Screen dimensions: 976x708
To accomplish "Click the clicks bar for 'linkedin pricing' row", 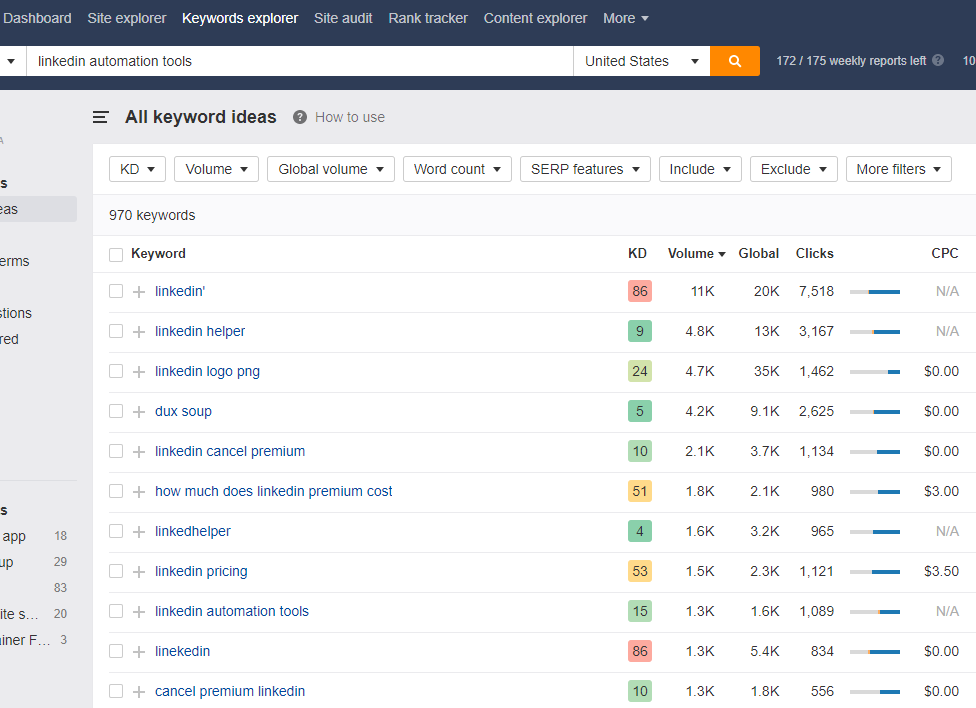I will pyautogui.click(x=875, y=572).
